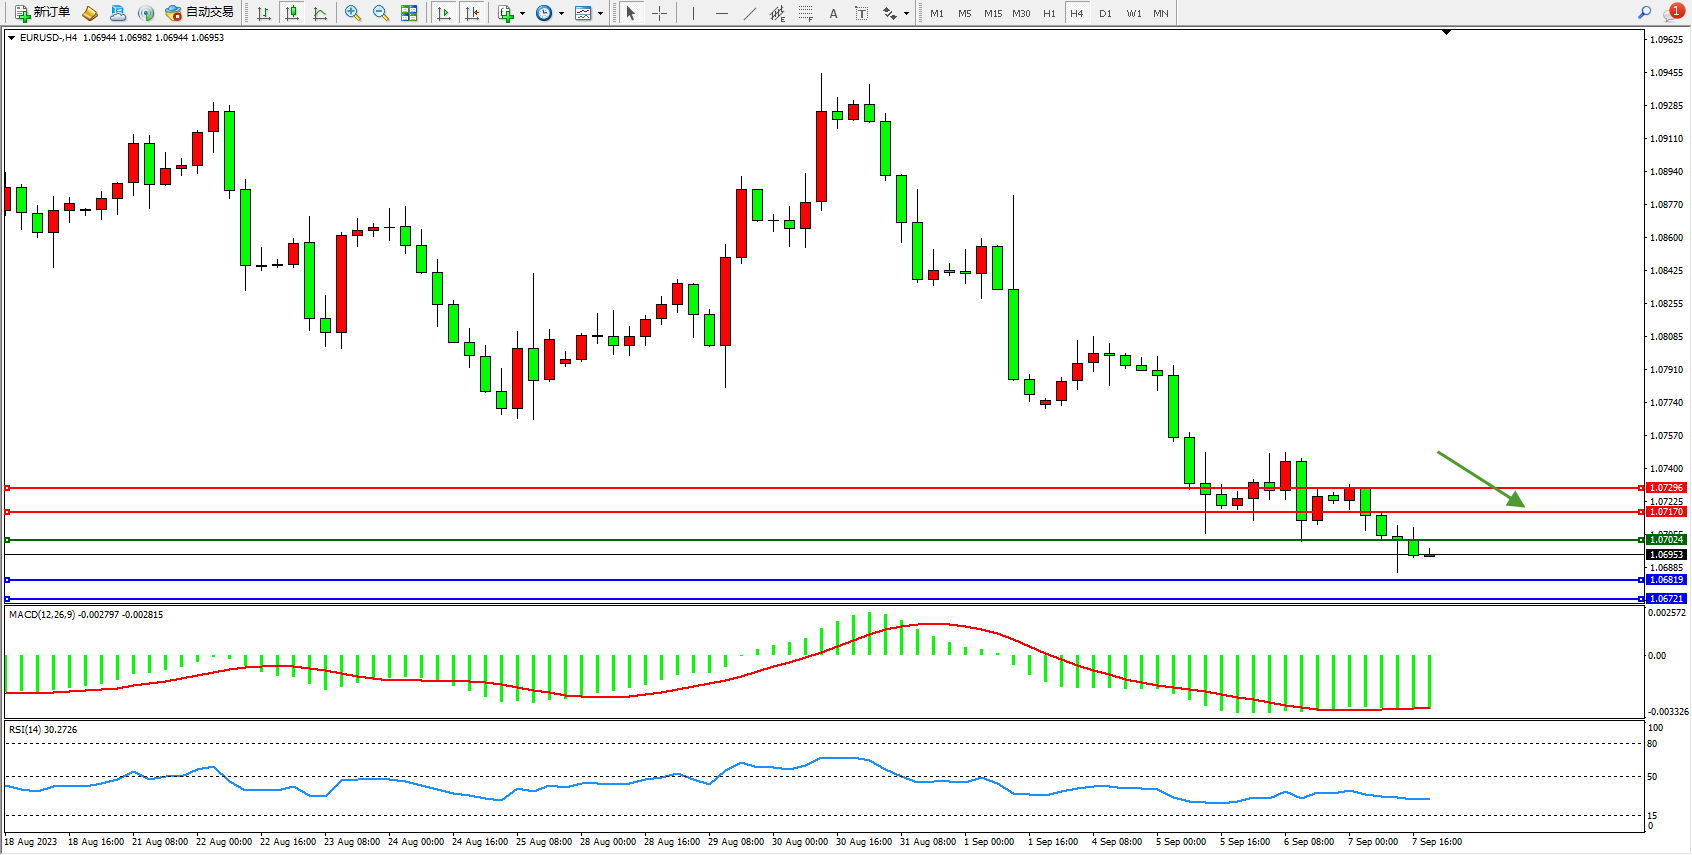Switch to D1 timeframe

[x=1105, y=13]
